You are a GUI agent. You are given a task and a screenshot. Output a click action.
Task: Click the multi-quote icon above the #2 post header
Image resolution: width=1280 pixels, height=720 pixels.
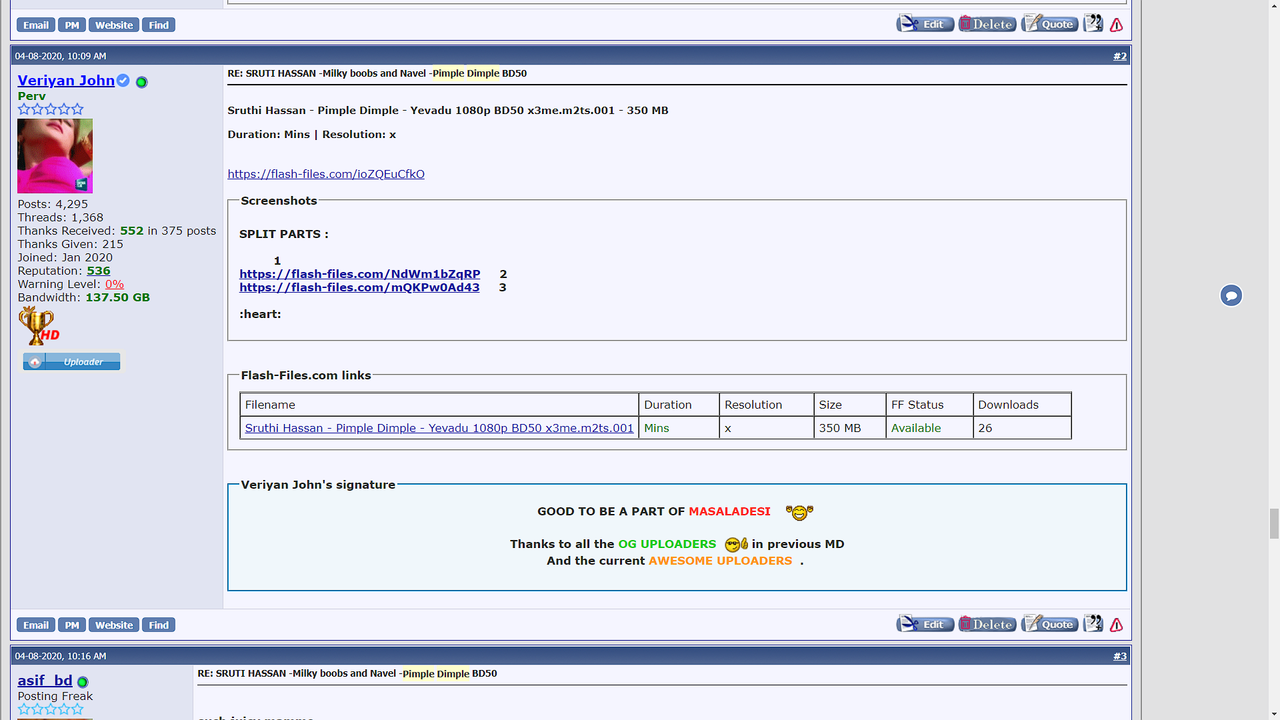(x=1093, y=24)
